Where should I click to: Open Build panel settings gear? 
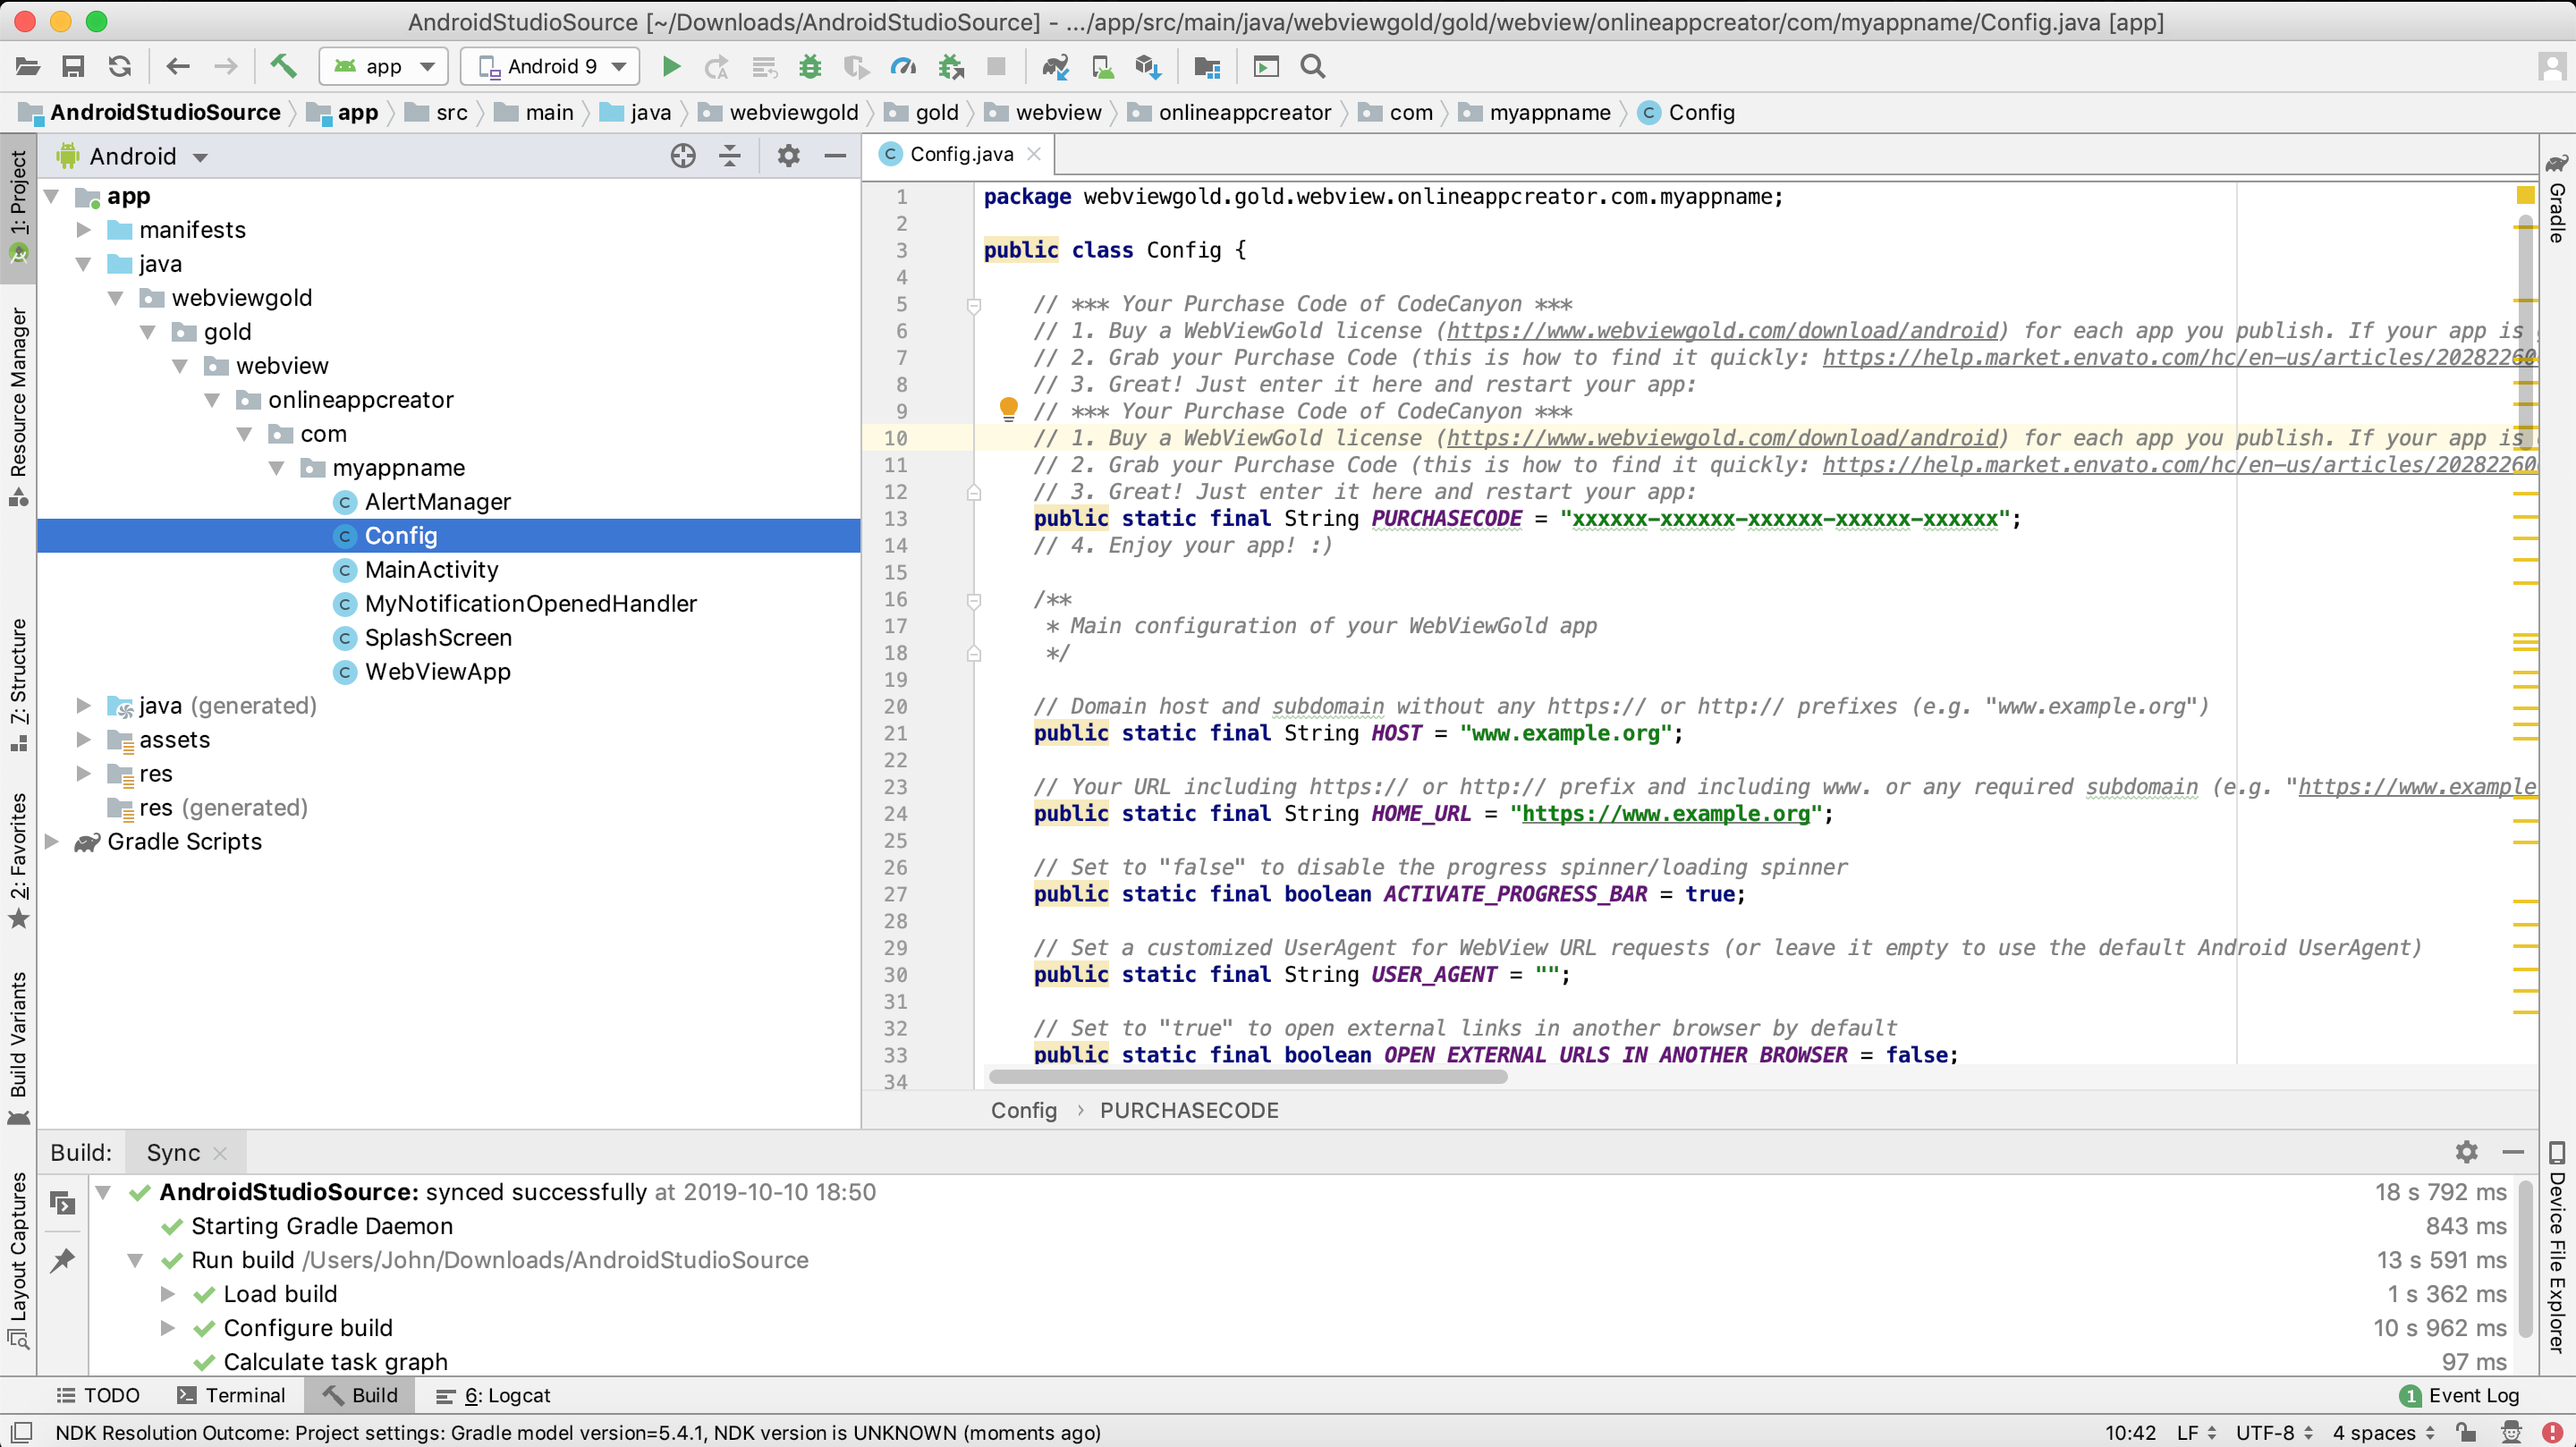click(x=2467, y=1152)
